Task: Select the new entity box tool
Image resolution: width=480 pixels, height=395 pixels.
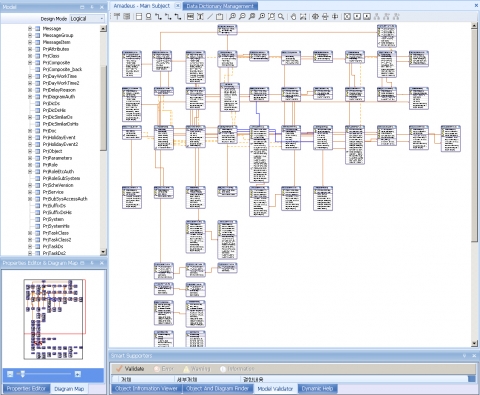Action: pos(139,16)
